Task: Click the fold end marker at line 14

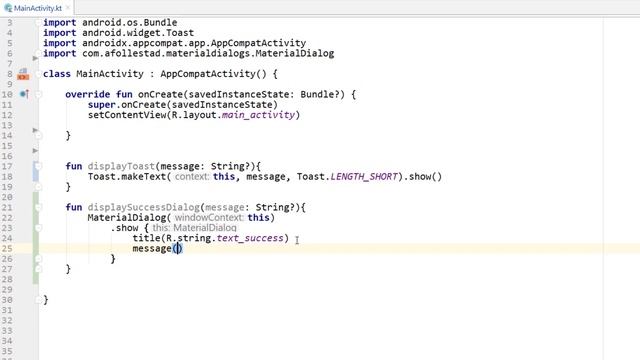Action: [38, 136]
